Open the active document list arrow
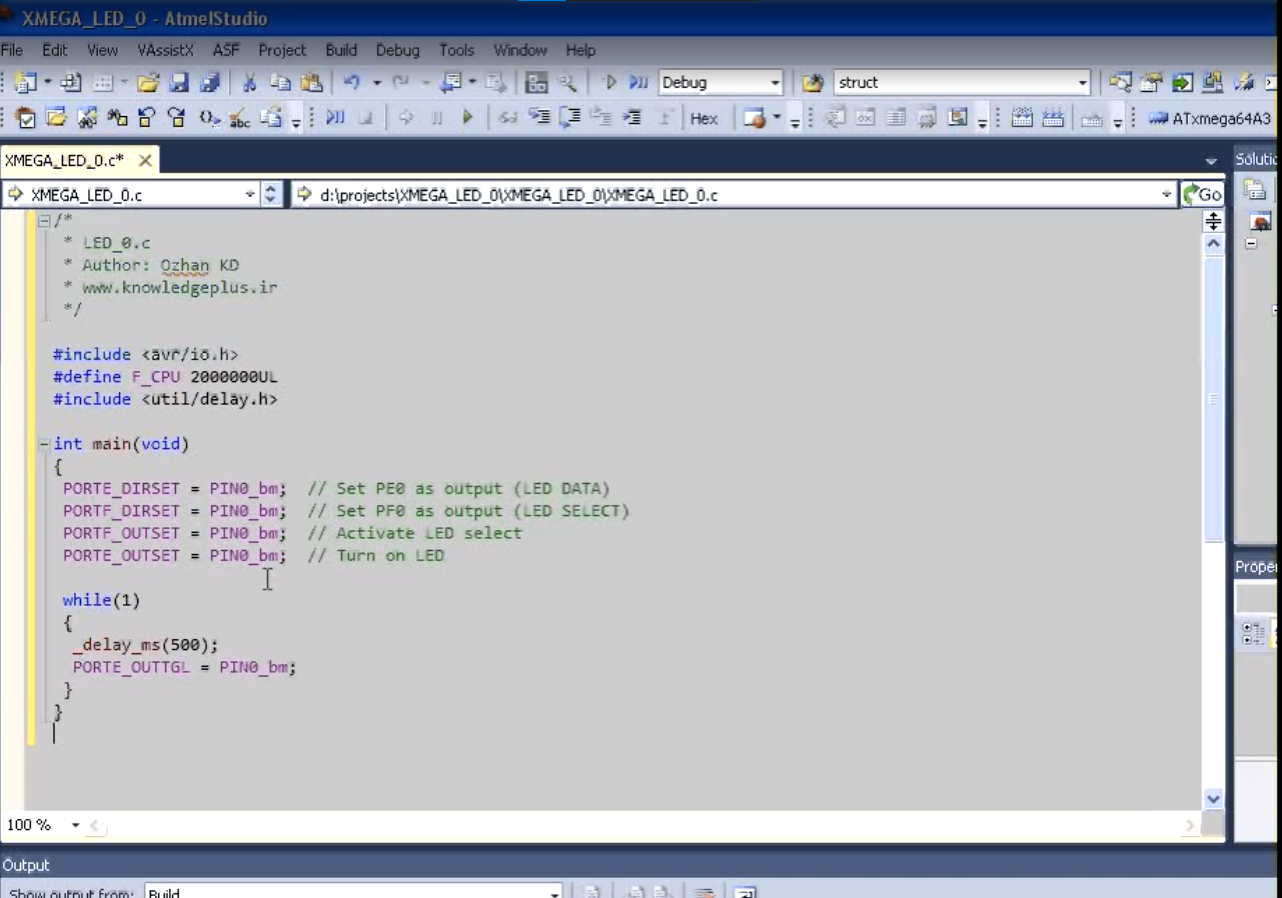1282x898 pixels. (1211, 161)
